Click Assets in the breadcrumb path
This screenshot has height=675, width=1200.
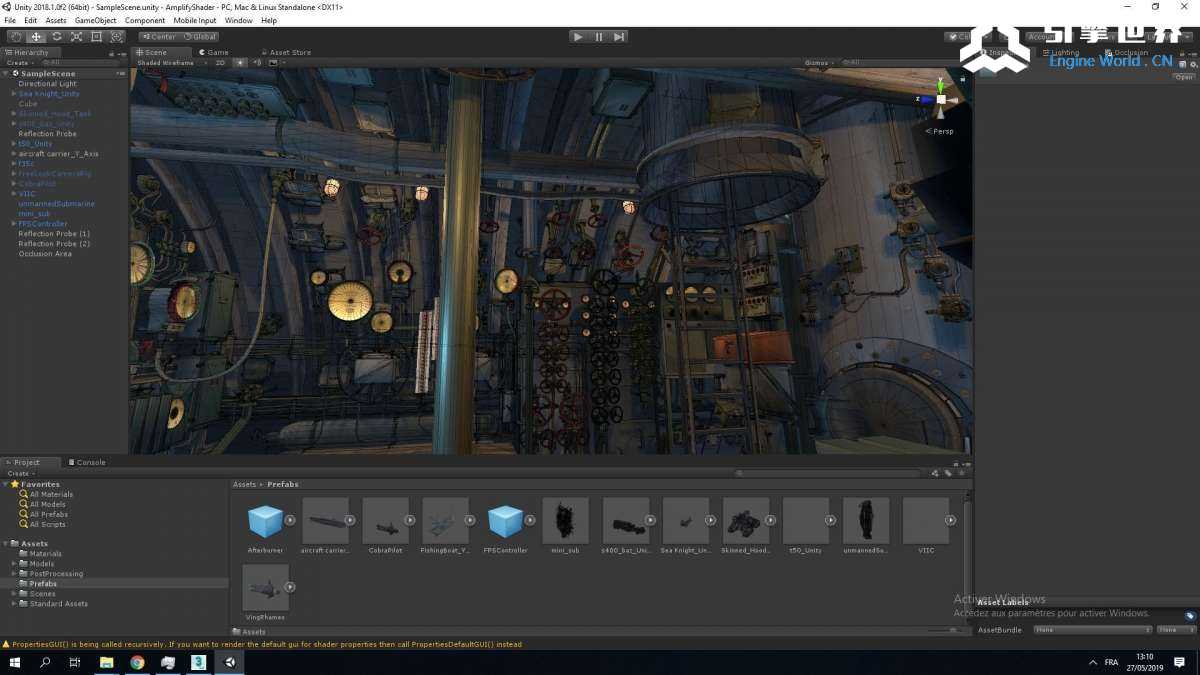244,484
